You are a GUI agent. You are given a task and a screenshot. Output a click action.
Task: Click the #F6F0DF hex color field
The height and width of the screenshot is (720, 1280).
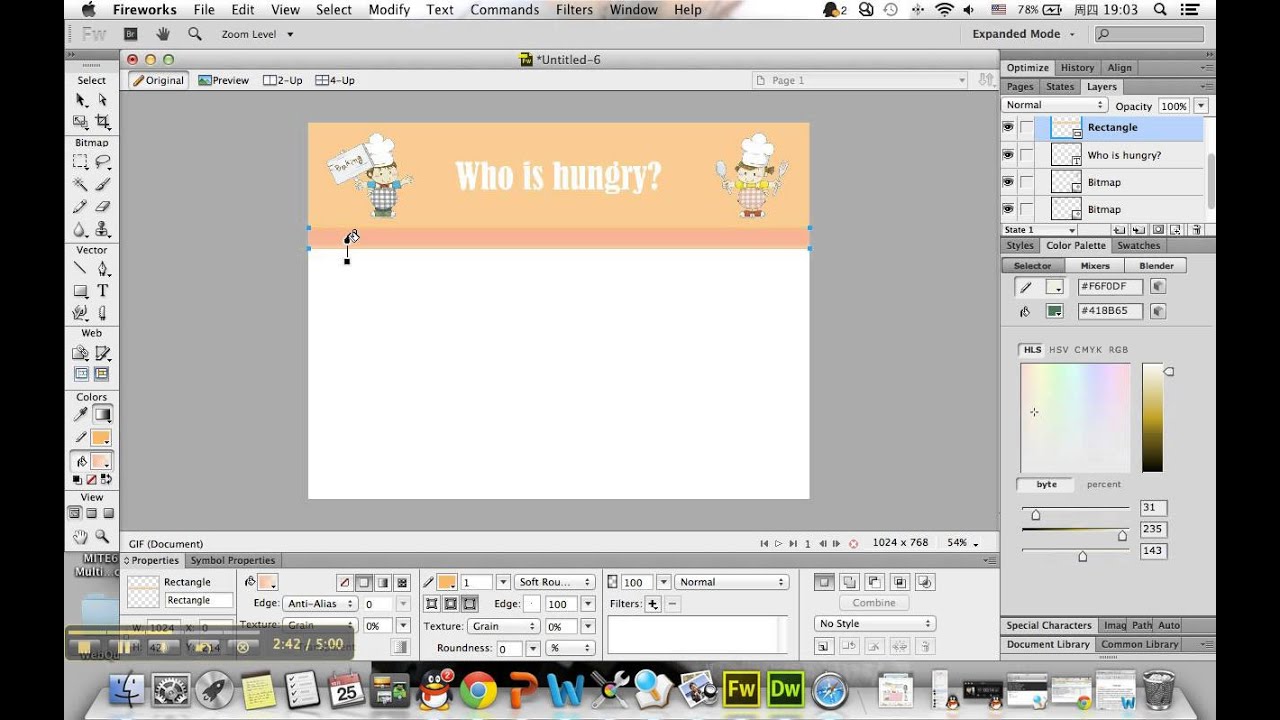point(1110,287)
